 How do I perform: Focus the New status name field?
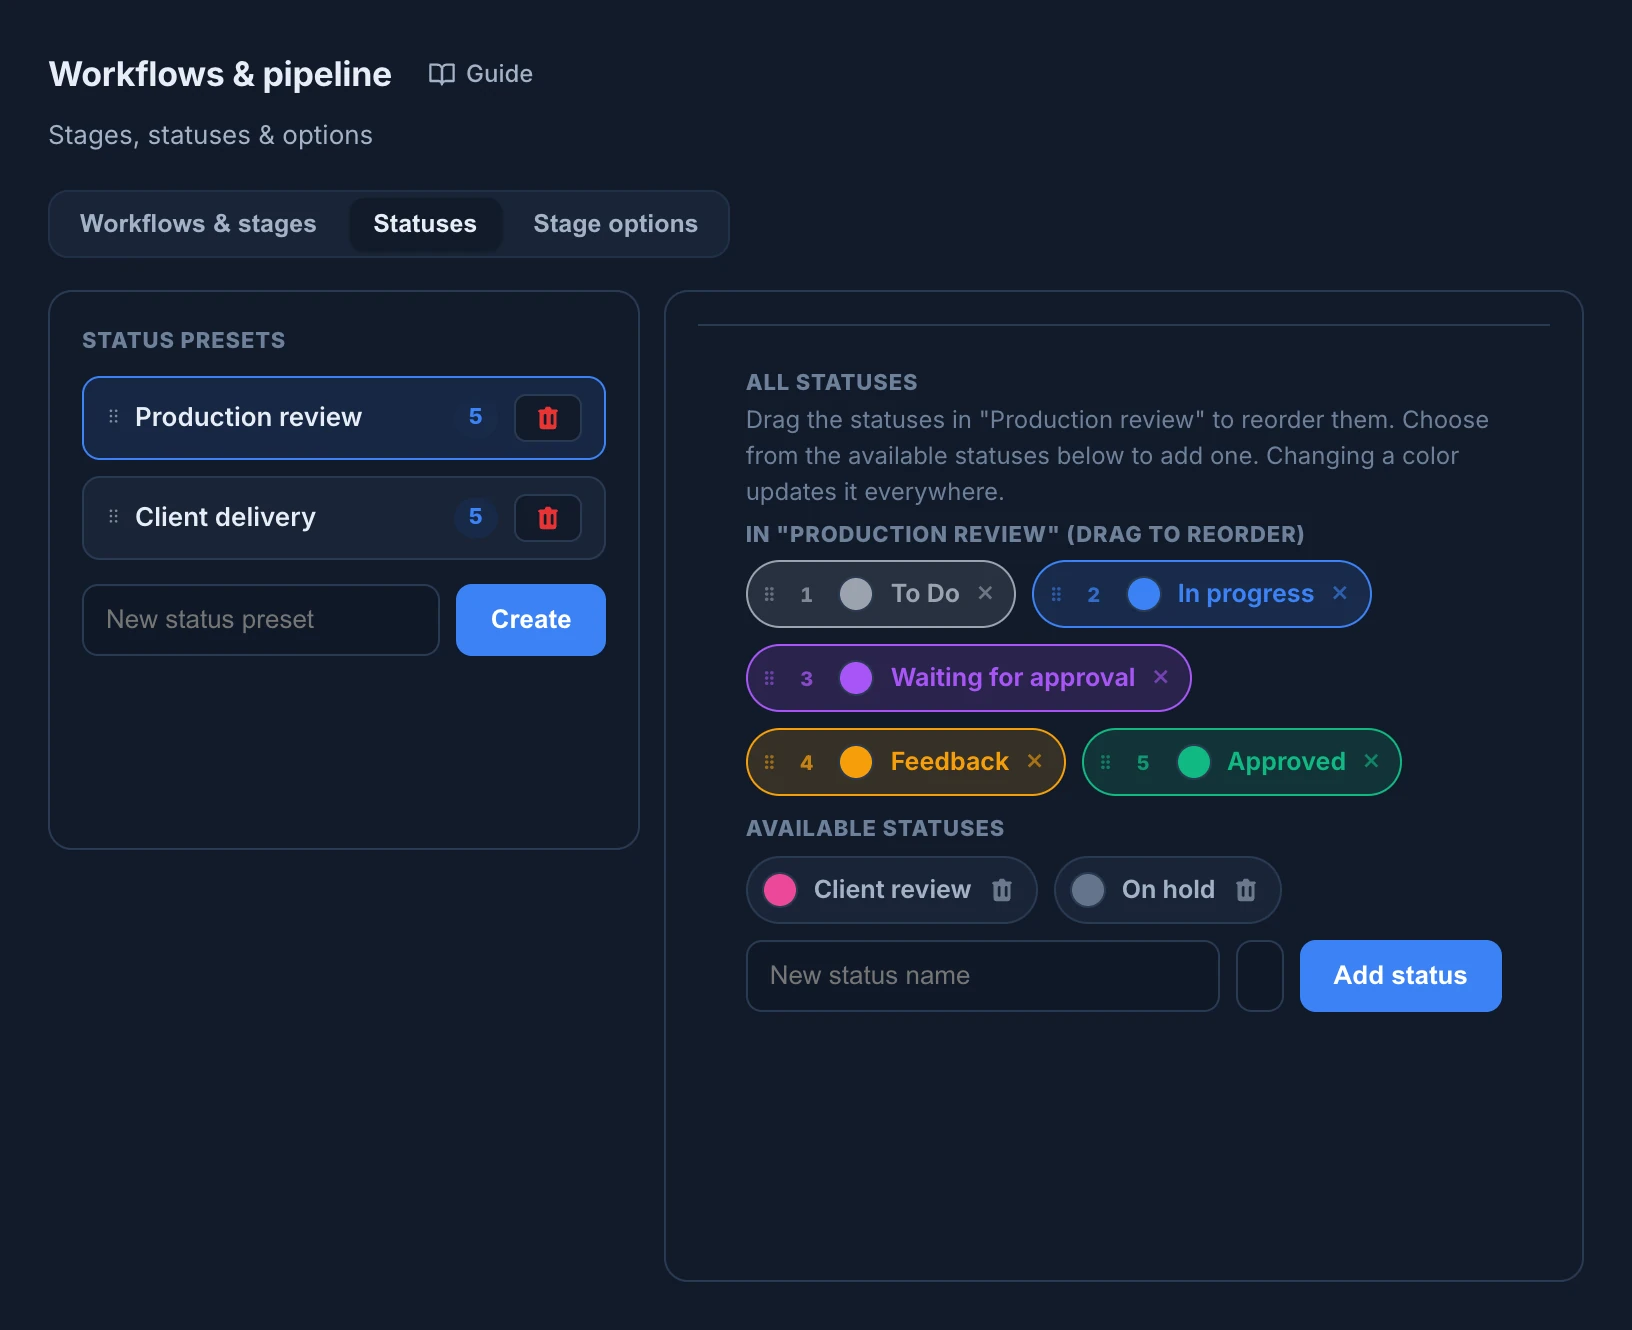click(983, 976)
